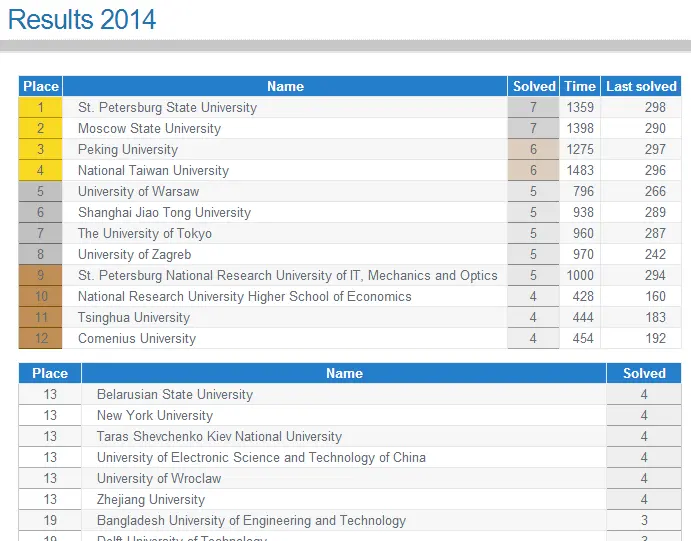This screenshot has height=541, width=691.
Task: Click the Last solved column header
Action: (x=641, y=86)
